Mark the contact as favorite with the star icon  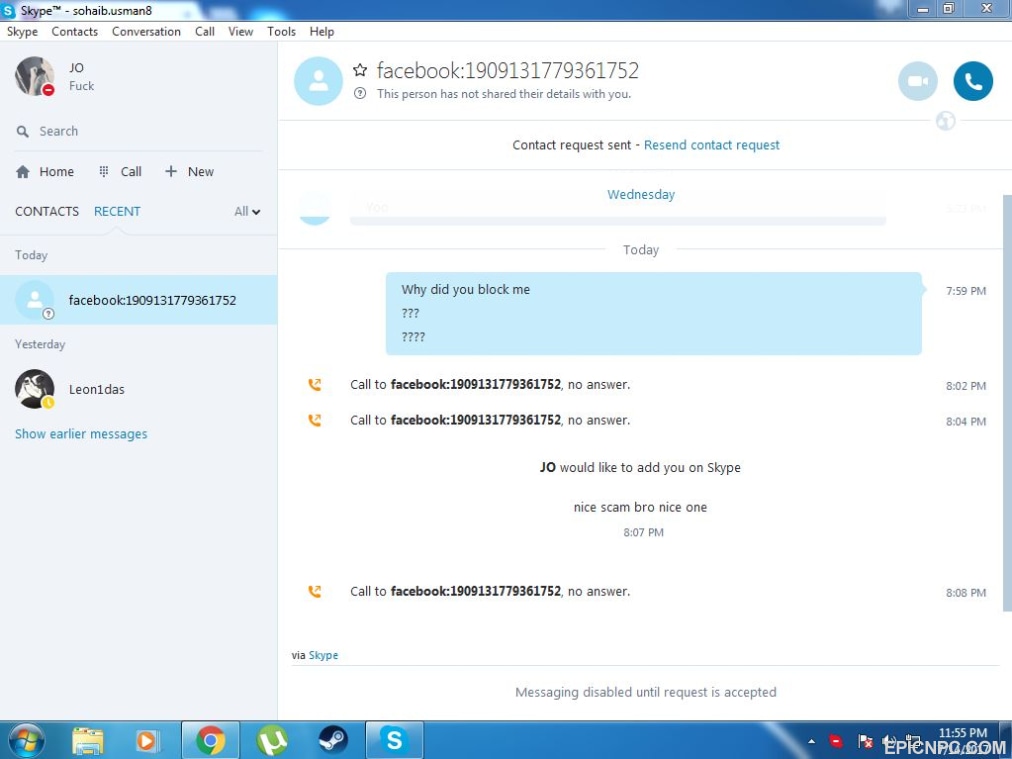click(x=360, y=70)
